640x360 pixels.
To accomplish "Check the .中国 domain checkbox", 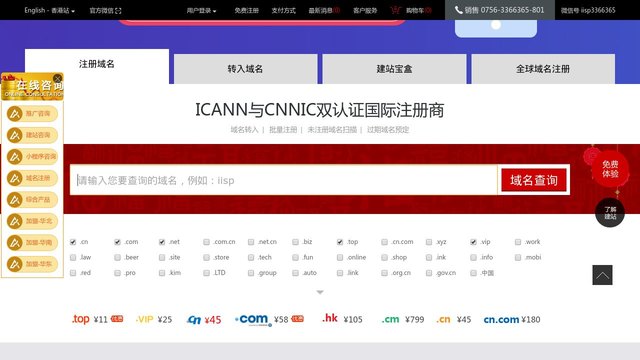I will click(x=473, y=273).
